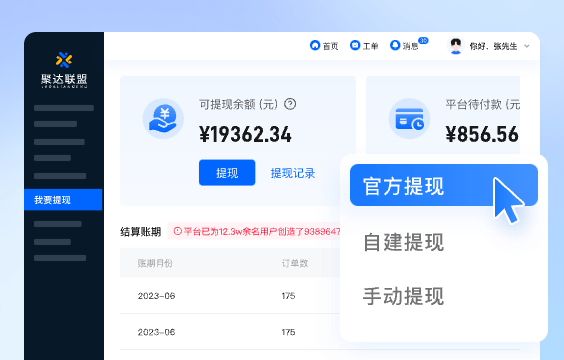This screenshot has width=564, height=360.
Task: Click the 你好, 张先生 greeting
Action: (493, 46)
